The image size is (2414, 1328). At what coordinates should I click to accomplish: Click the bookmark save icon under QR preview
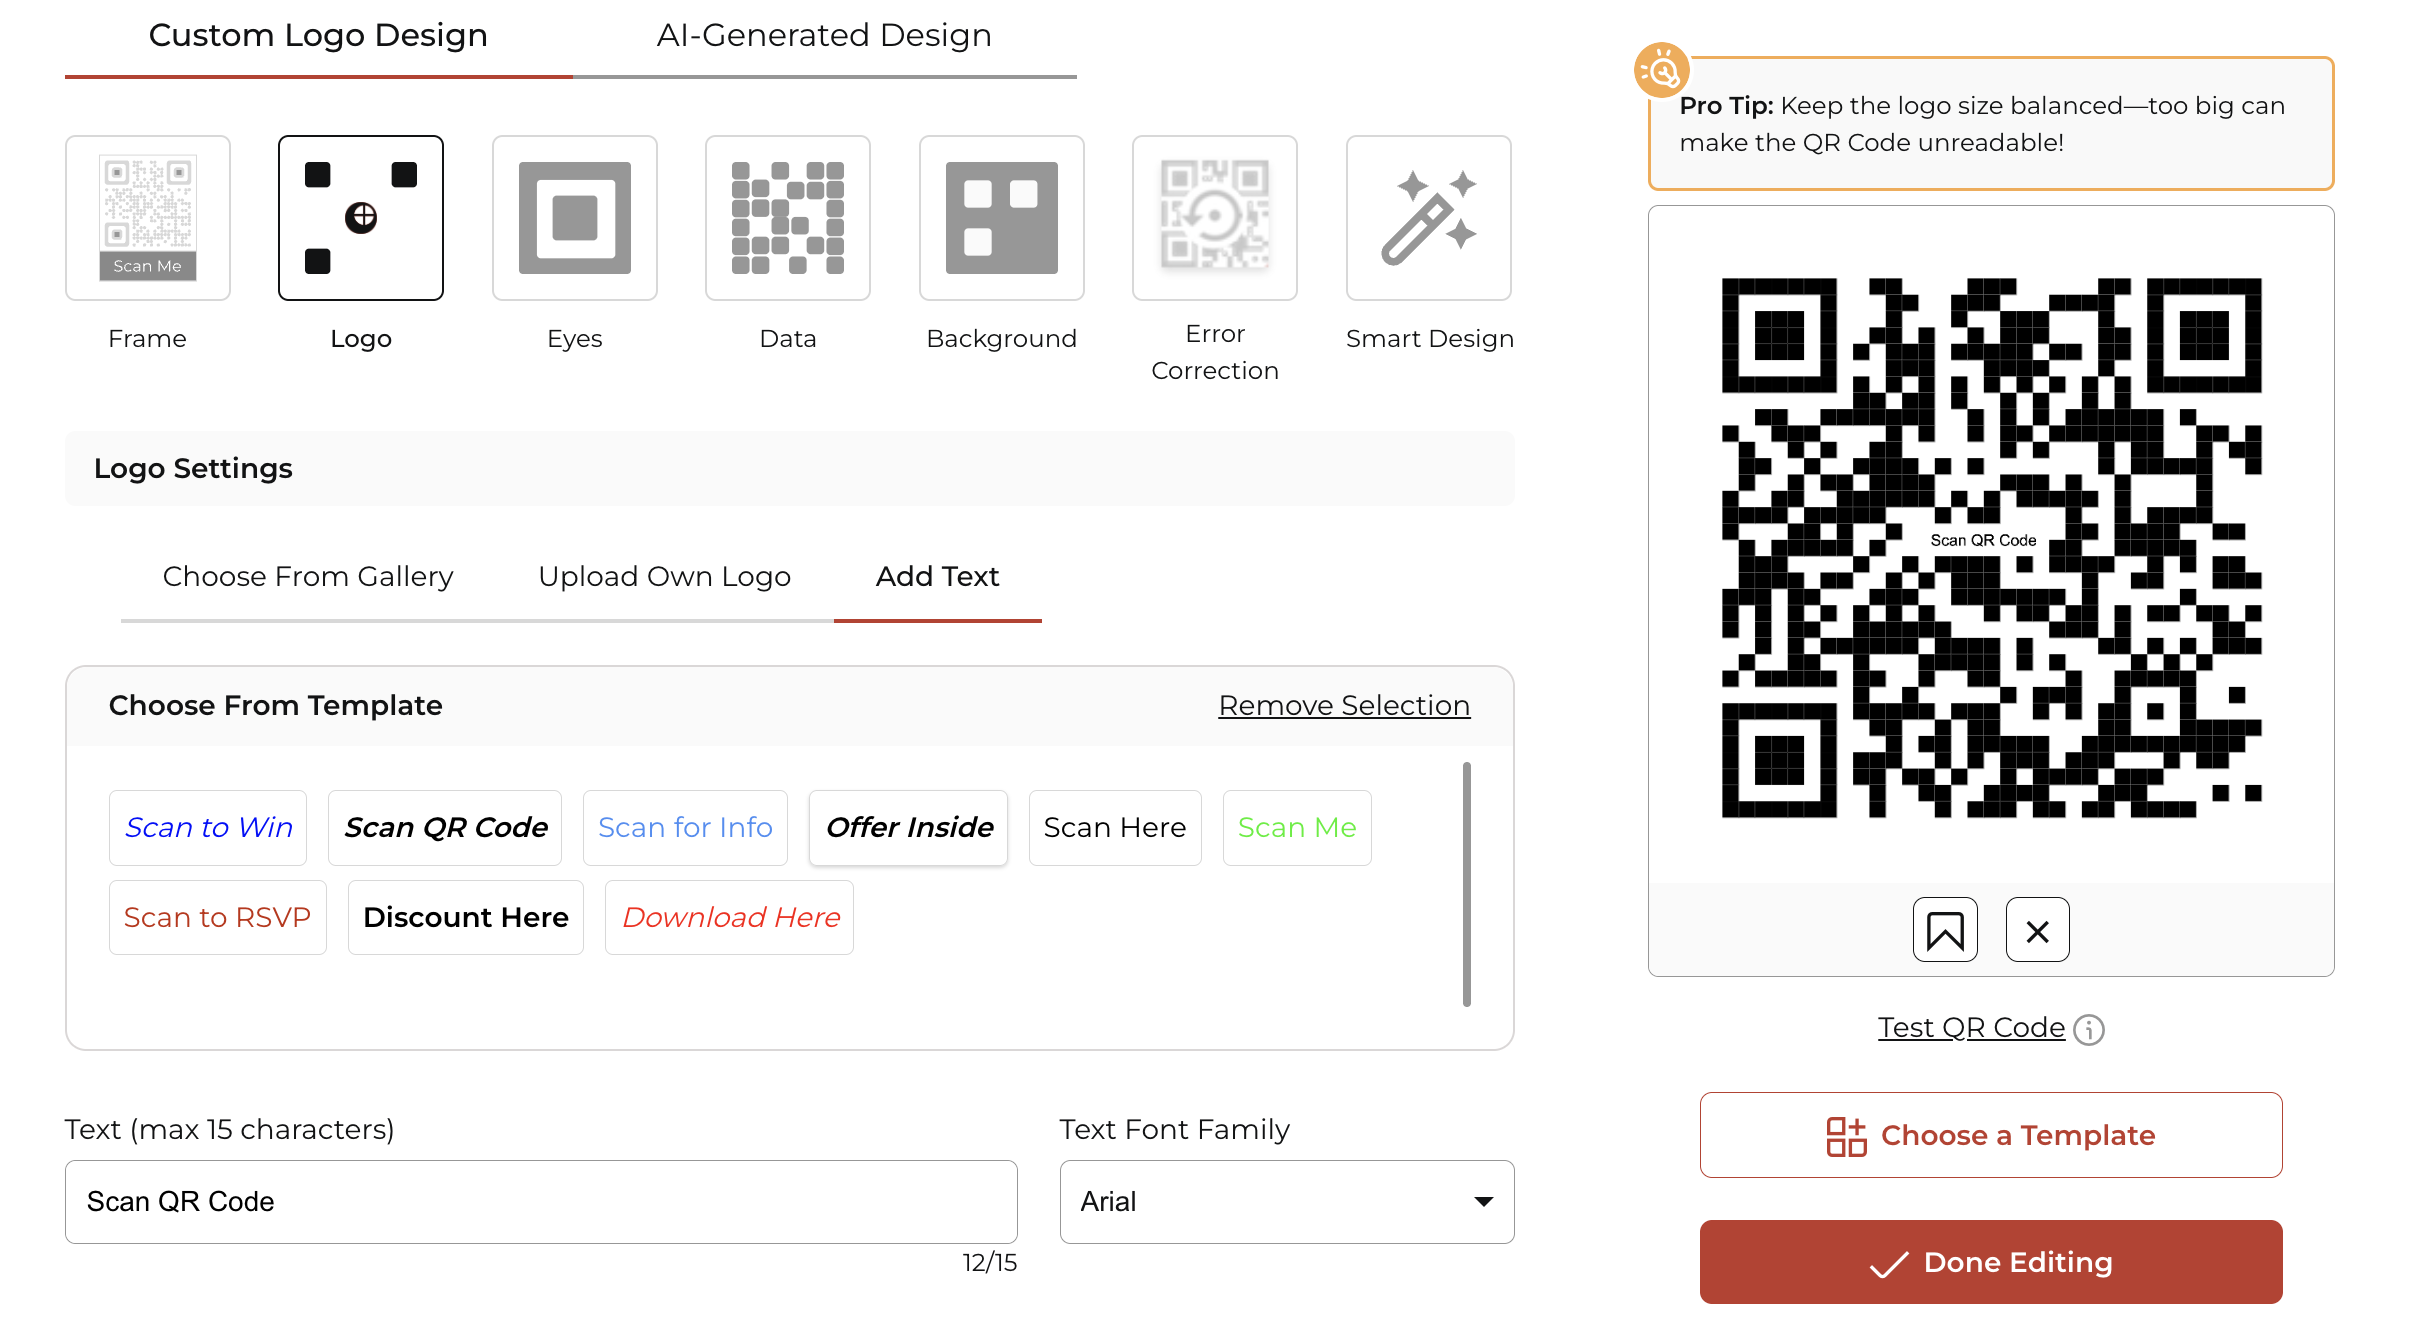coord(1945,930)
